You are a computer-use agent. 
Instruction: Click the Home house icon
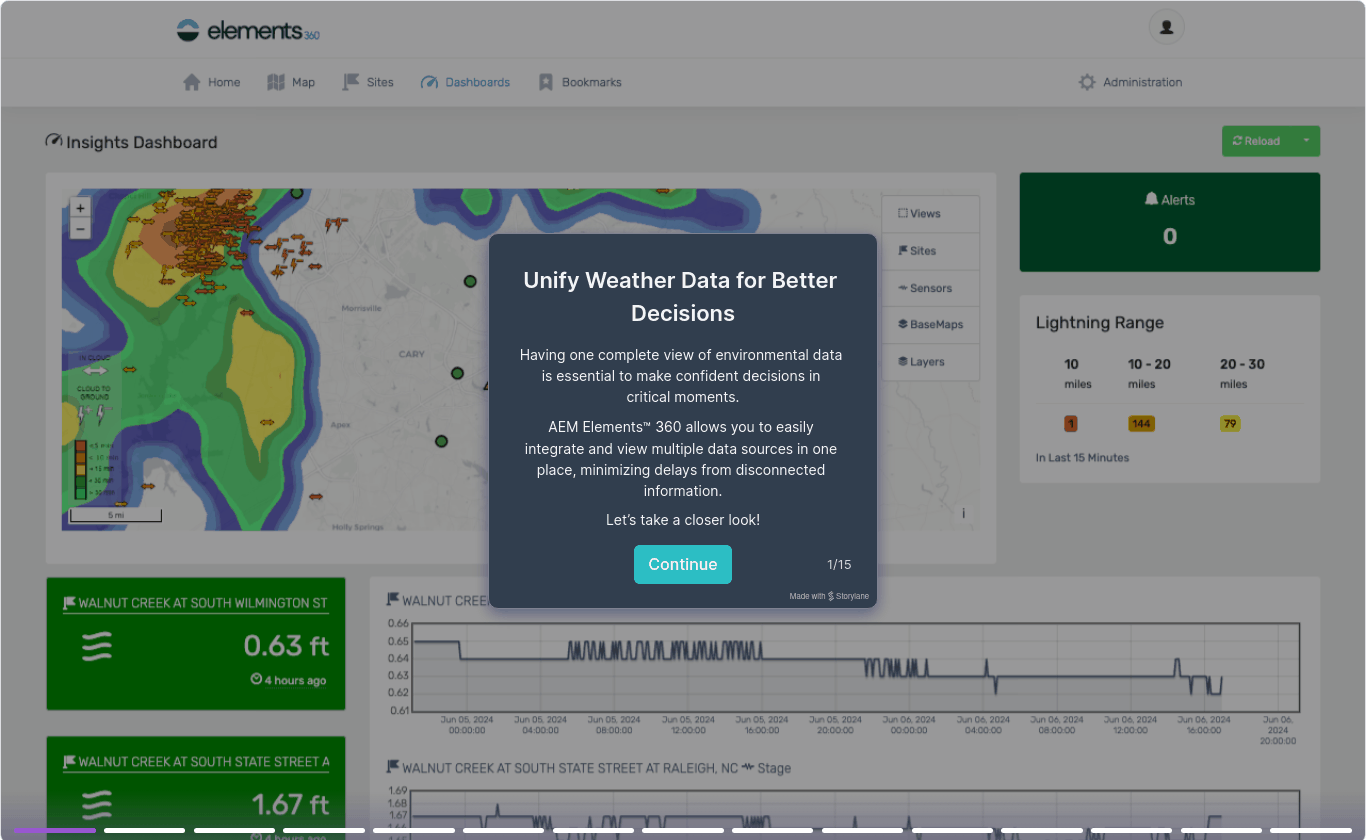192,82
